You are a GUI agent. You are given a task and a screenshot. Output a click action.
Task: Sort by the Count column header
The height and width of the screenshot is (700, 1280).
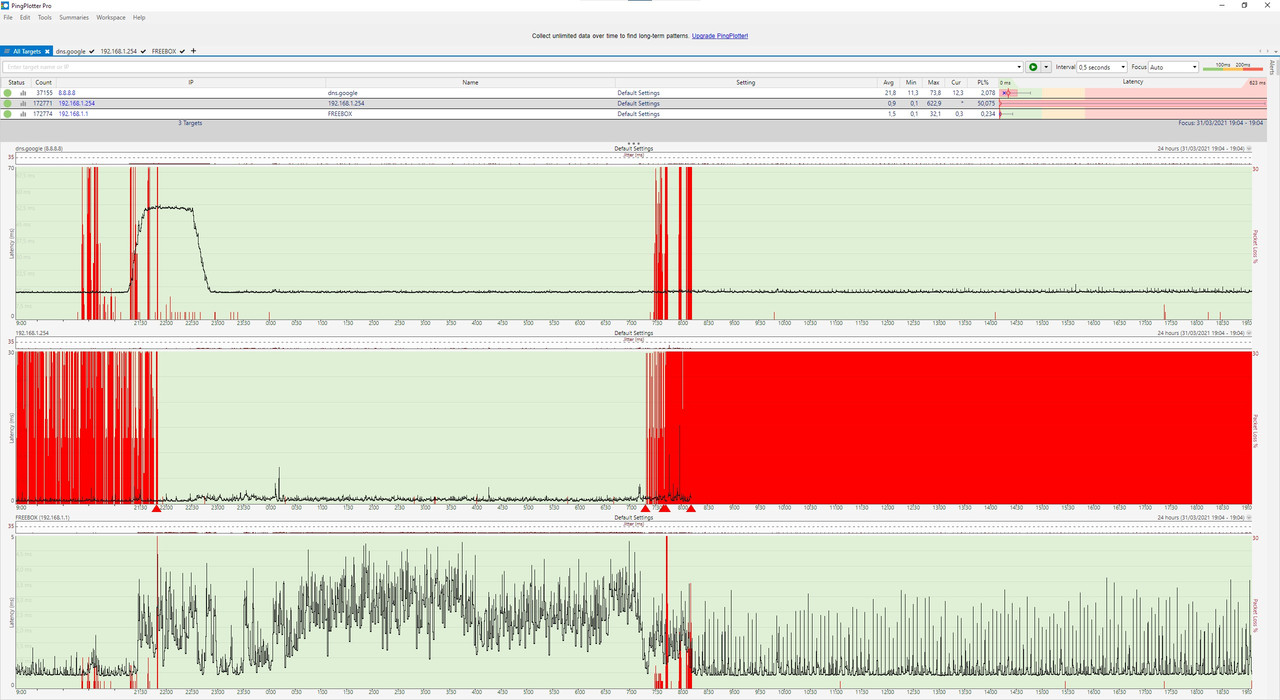43,82
